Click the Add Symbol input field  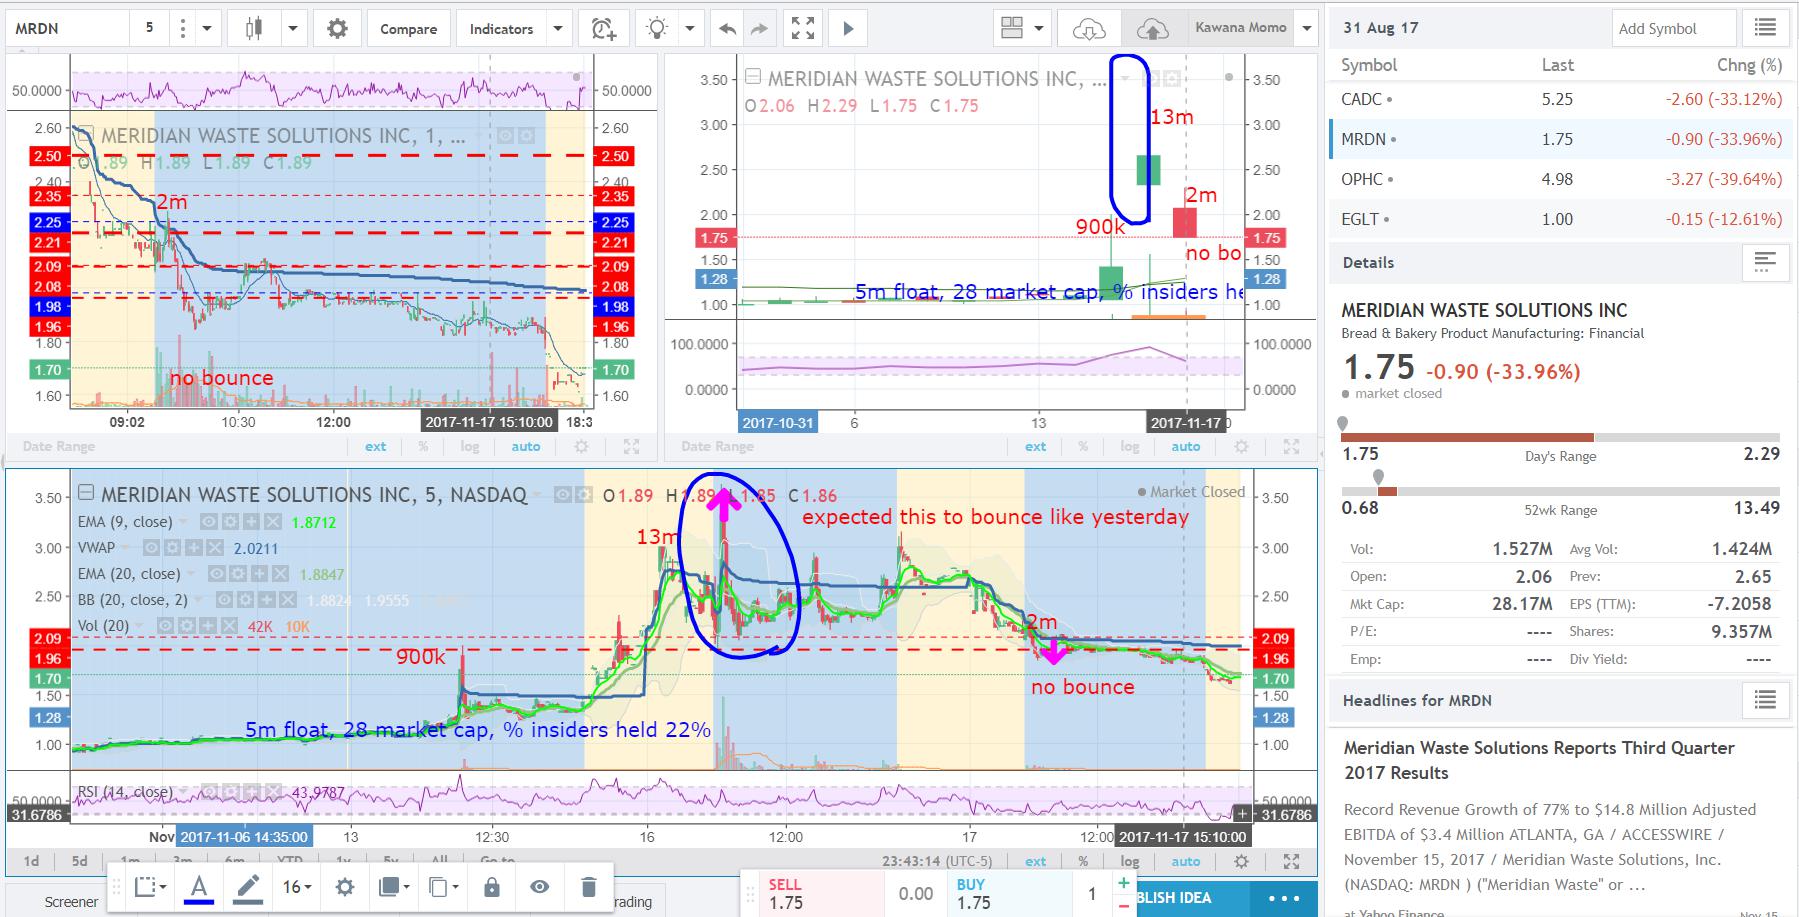point(1674,28)
